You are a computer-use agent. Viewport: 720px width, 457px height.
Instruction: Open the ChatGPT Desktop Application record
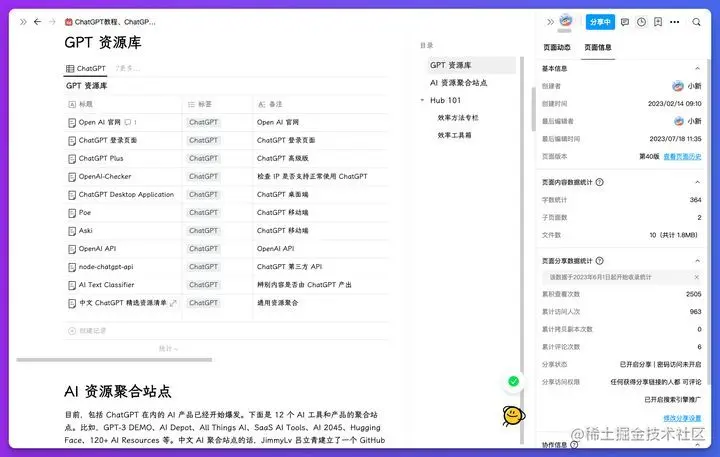pyautogui.click(x=126, y=195)
